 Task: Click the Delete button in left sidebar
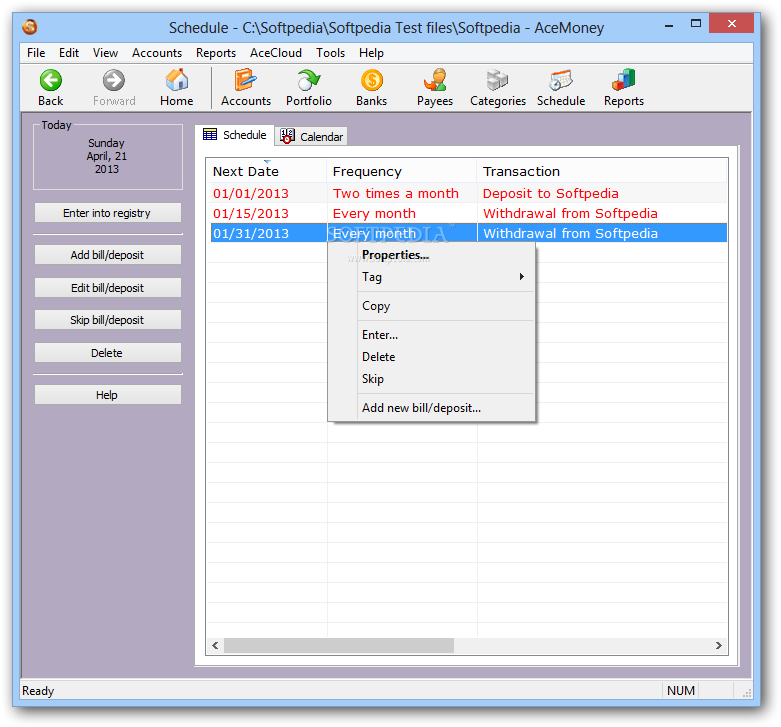click(x=108, y=353)
